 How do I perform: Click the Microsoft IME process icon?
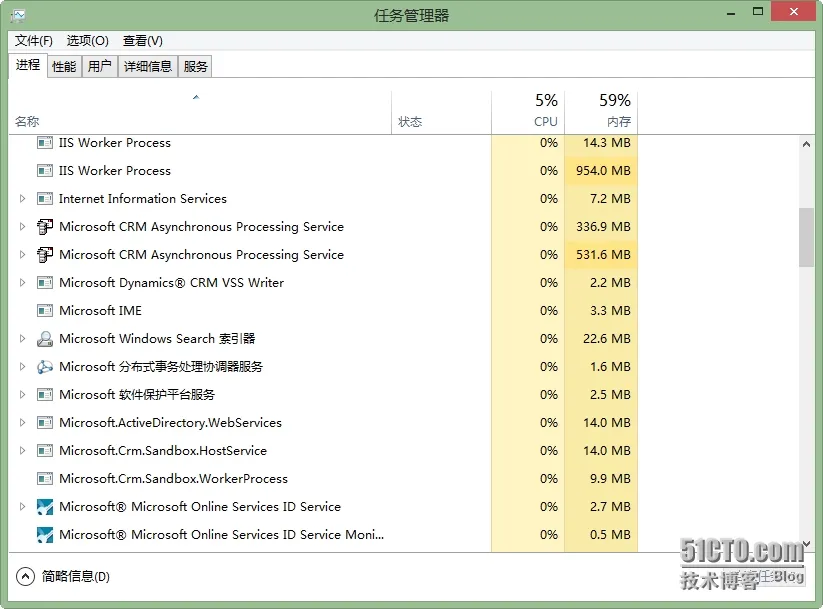(x=45, y=310)
